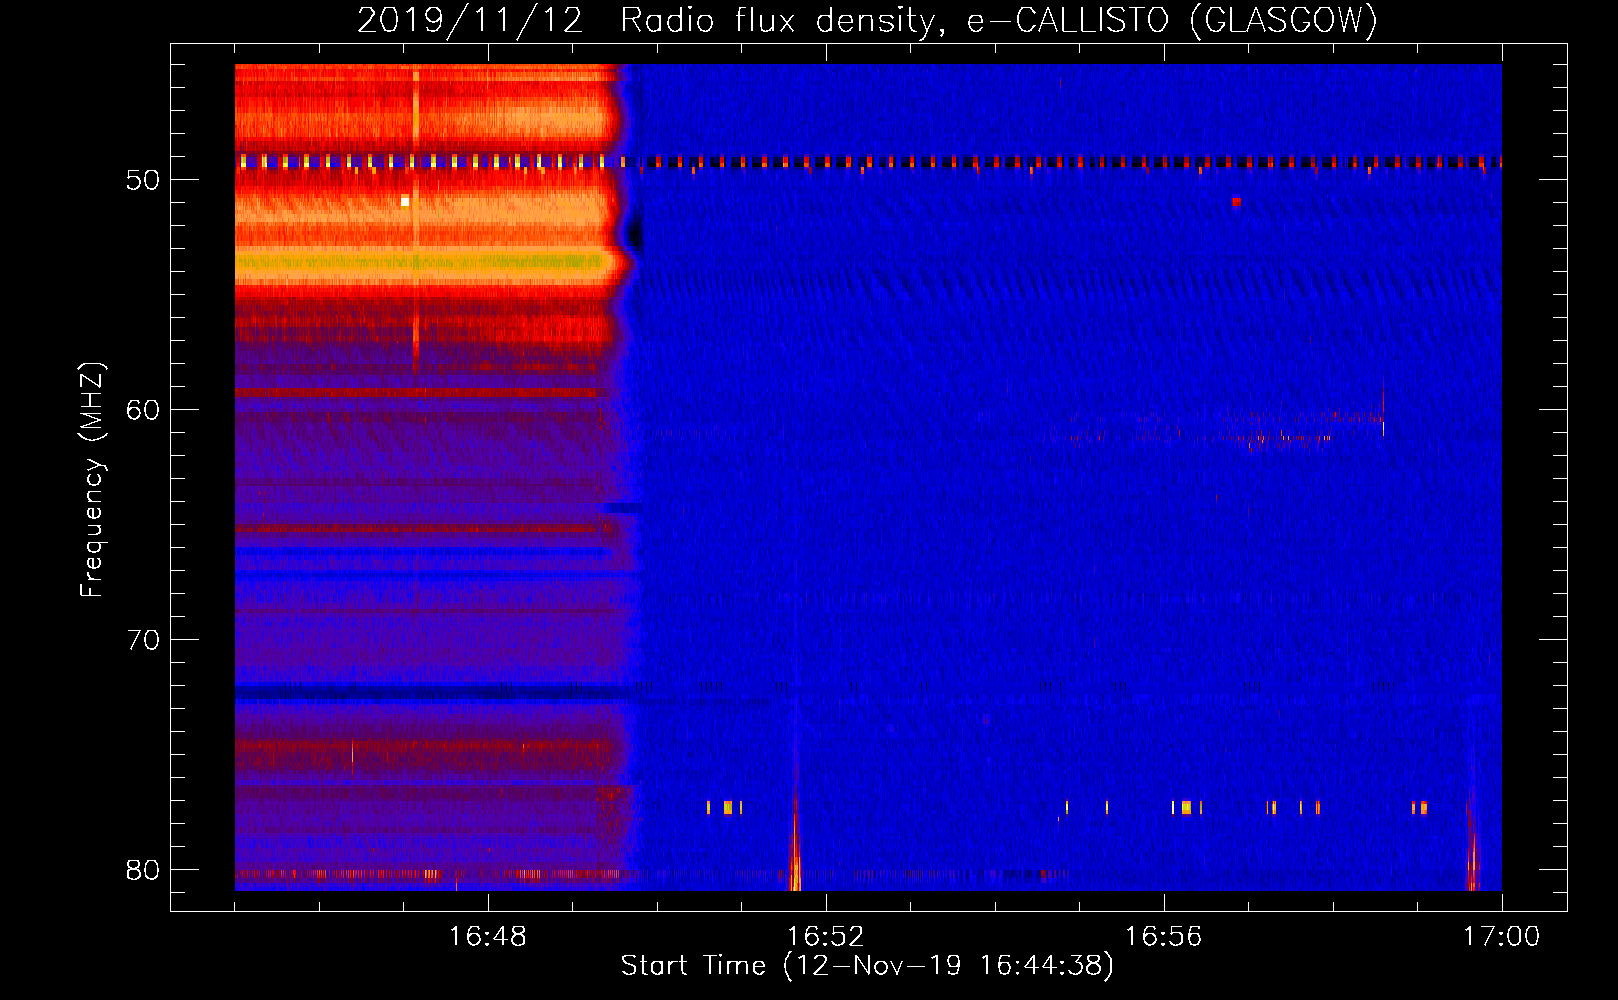
Task: Click the "16:52" time tick label
Action: (x=826, y=936)
